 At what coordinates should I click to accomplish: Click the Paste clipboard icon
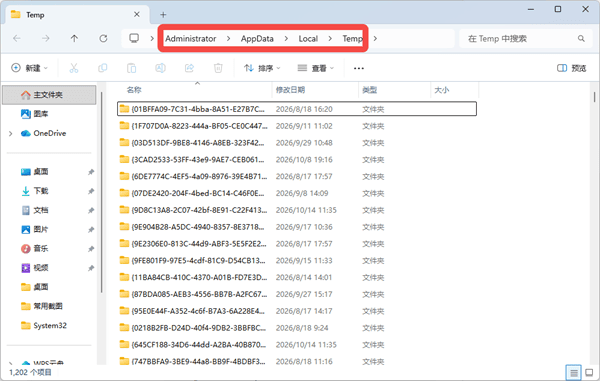pos(131,68)
